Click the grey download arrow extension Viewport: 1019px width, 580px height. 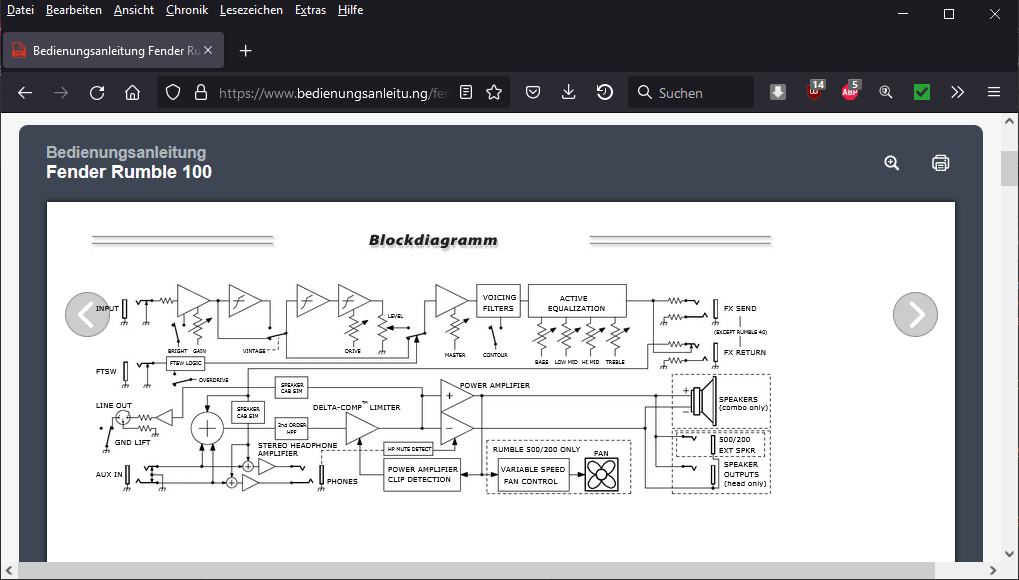(778, 92)
